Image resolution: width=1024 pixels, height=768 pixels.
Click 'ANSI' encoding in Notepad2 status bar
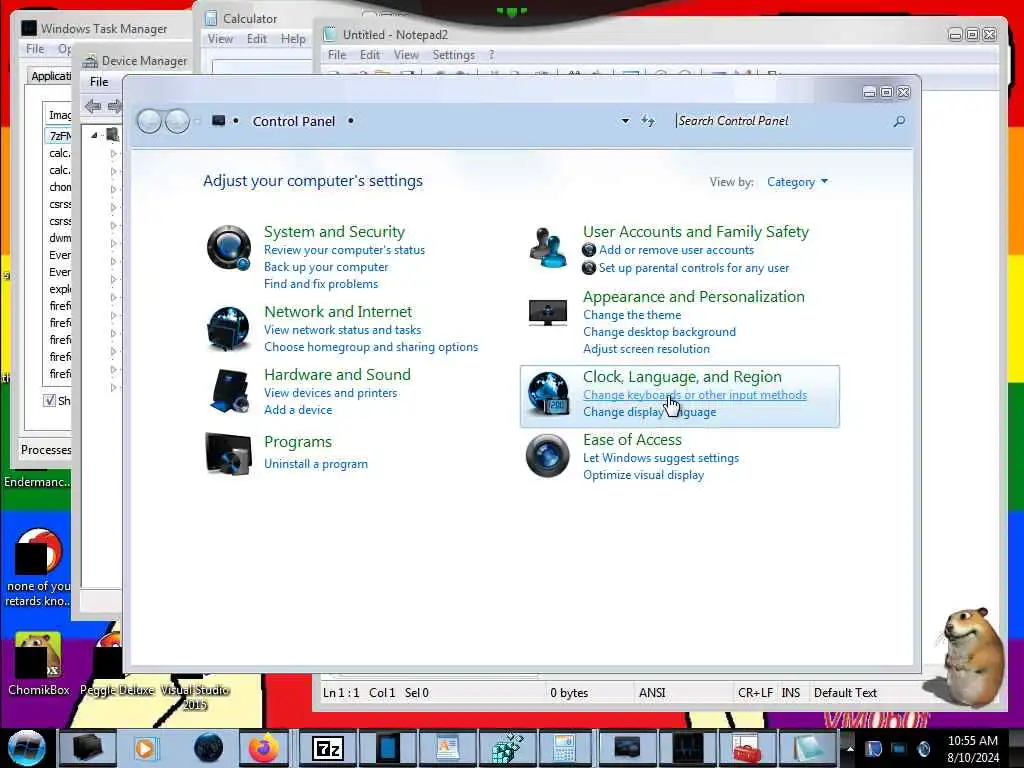tap(652, 693)
